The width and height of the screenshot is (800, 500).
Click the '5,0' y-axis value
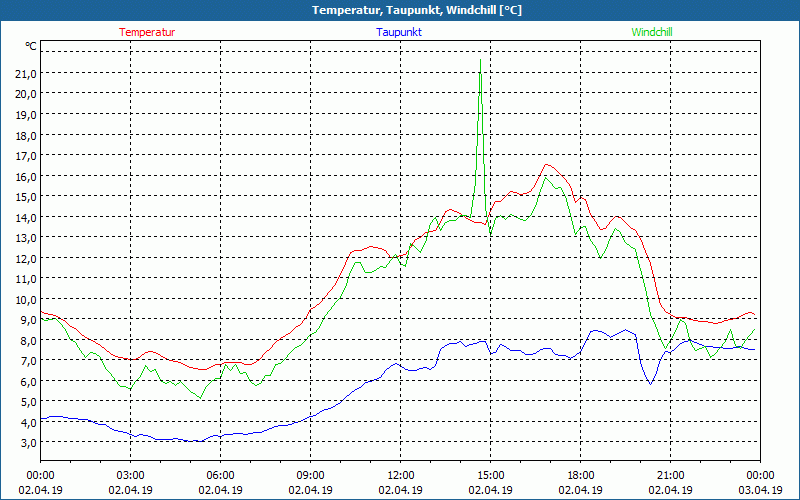click(29, 402)
